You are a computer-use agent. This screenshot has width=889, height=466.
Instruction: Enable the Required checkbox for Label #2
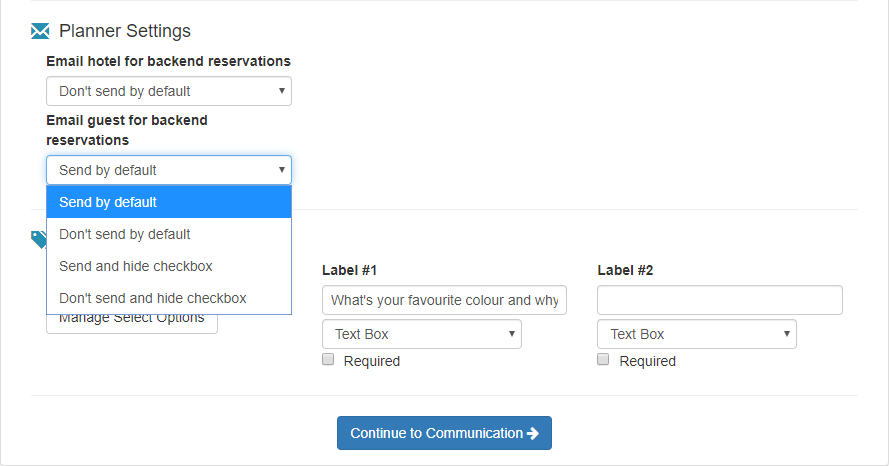coord(603,360)
